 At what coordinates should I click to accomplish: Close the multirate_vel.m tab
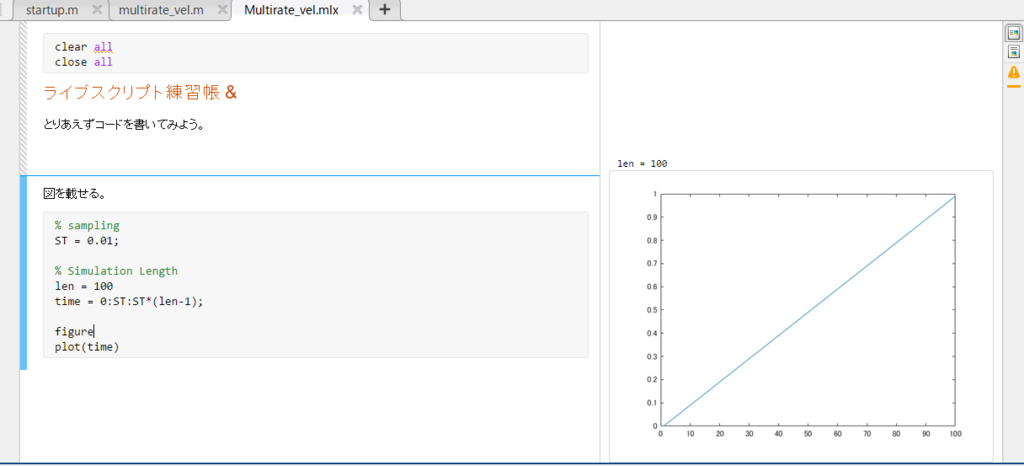pyautogui.click(x=222, y=10)
